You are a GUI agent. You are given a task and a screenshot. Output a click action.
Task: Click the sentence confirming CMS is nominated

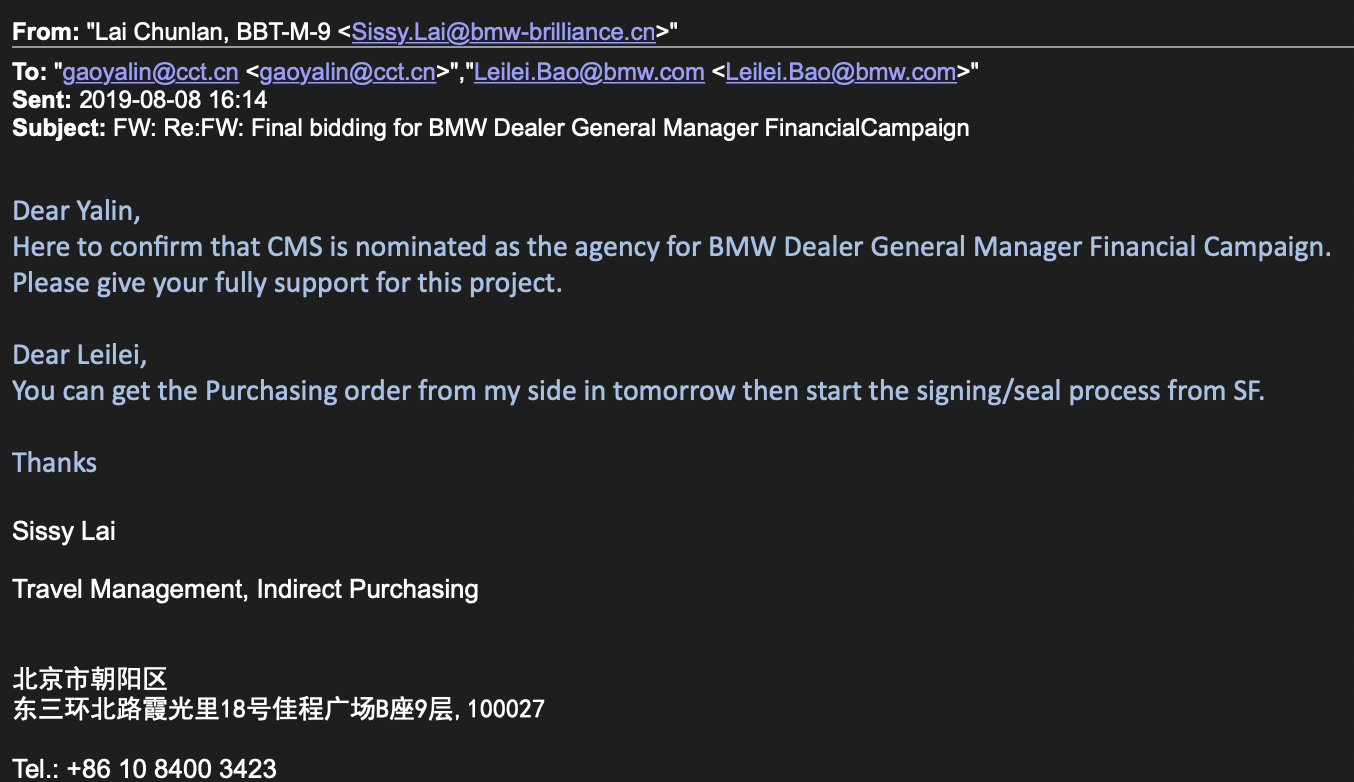pos(672,247)
